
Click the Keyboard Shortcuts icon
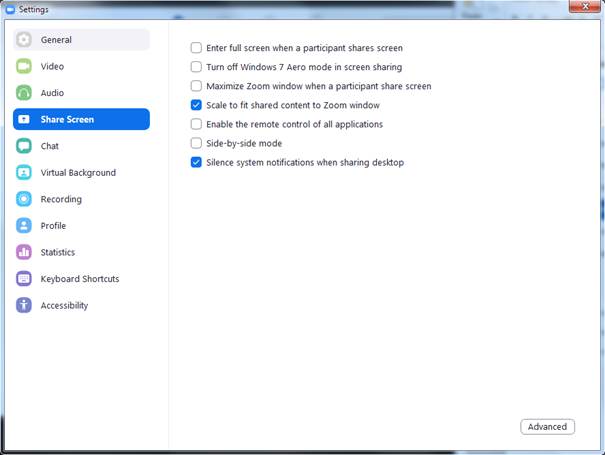point(24,279)
